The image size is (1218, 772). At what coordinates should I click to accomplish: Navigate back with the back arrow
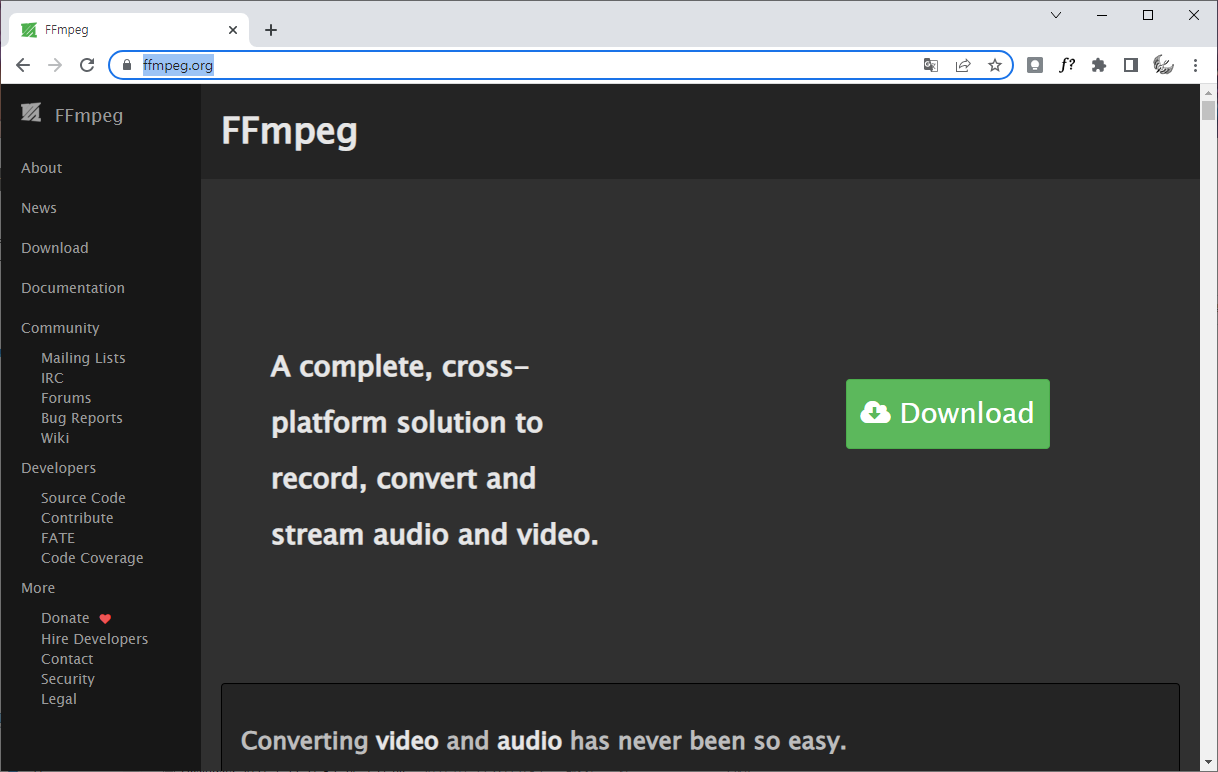coord(23,64)
